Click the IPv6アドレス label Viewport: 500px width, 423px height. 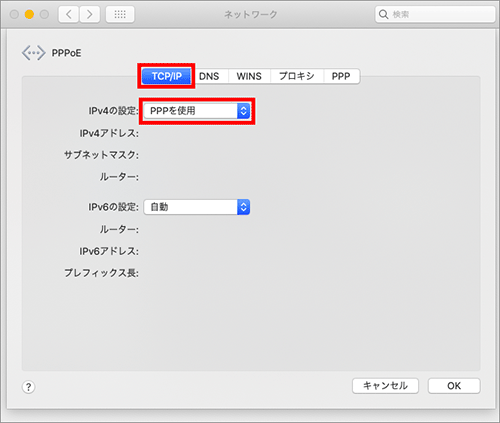click(109, 251)
